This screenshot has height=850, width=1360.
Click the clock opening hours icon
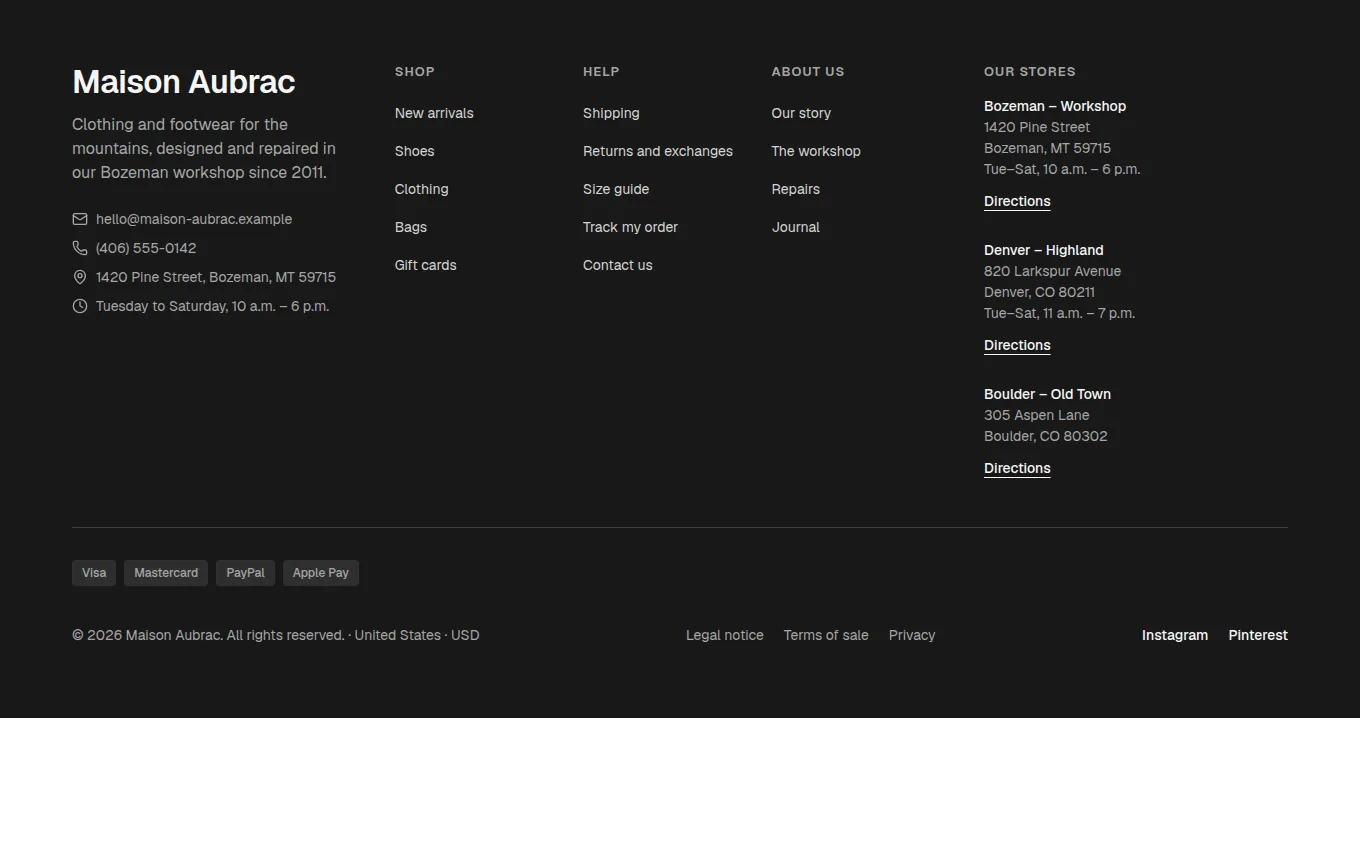tap(80, 306)
